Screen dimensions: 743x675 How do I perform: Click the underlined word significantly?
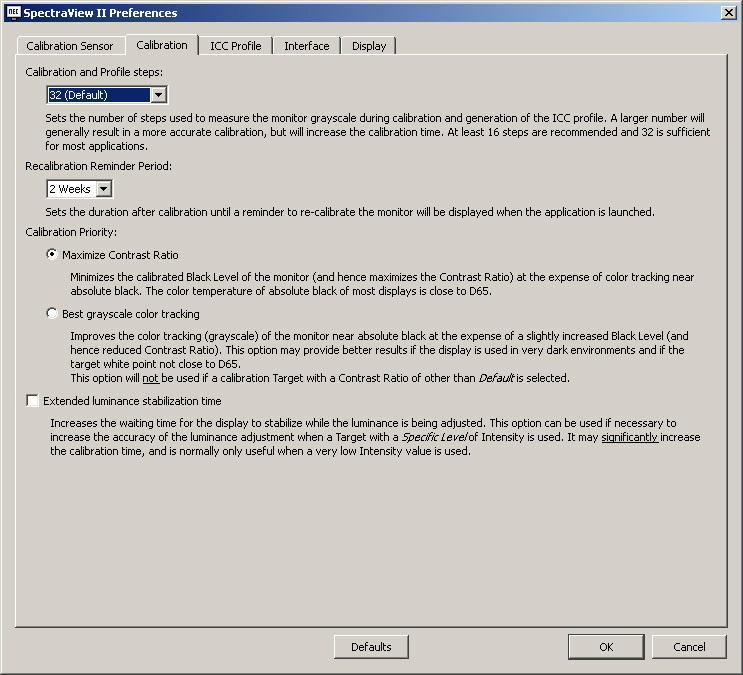click(x=629, y=437)
